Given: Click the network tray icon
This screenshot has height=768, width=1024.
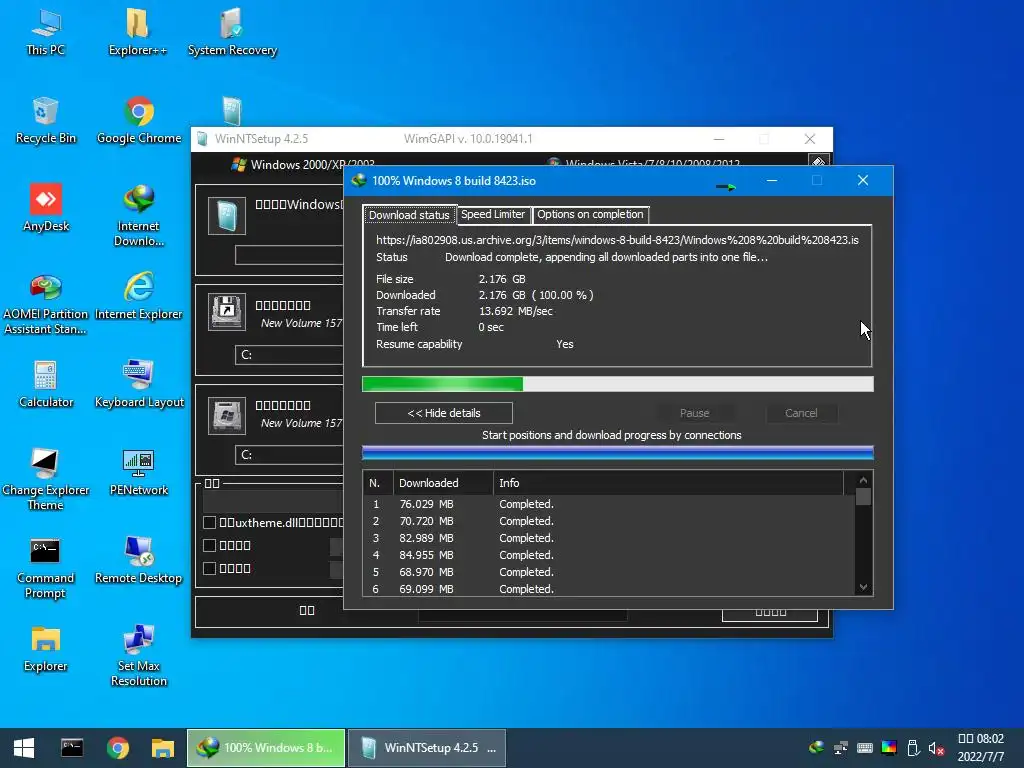Looking at the screenshot, I should (x=840, y=748).
